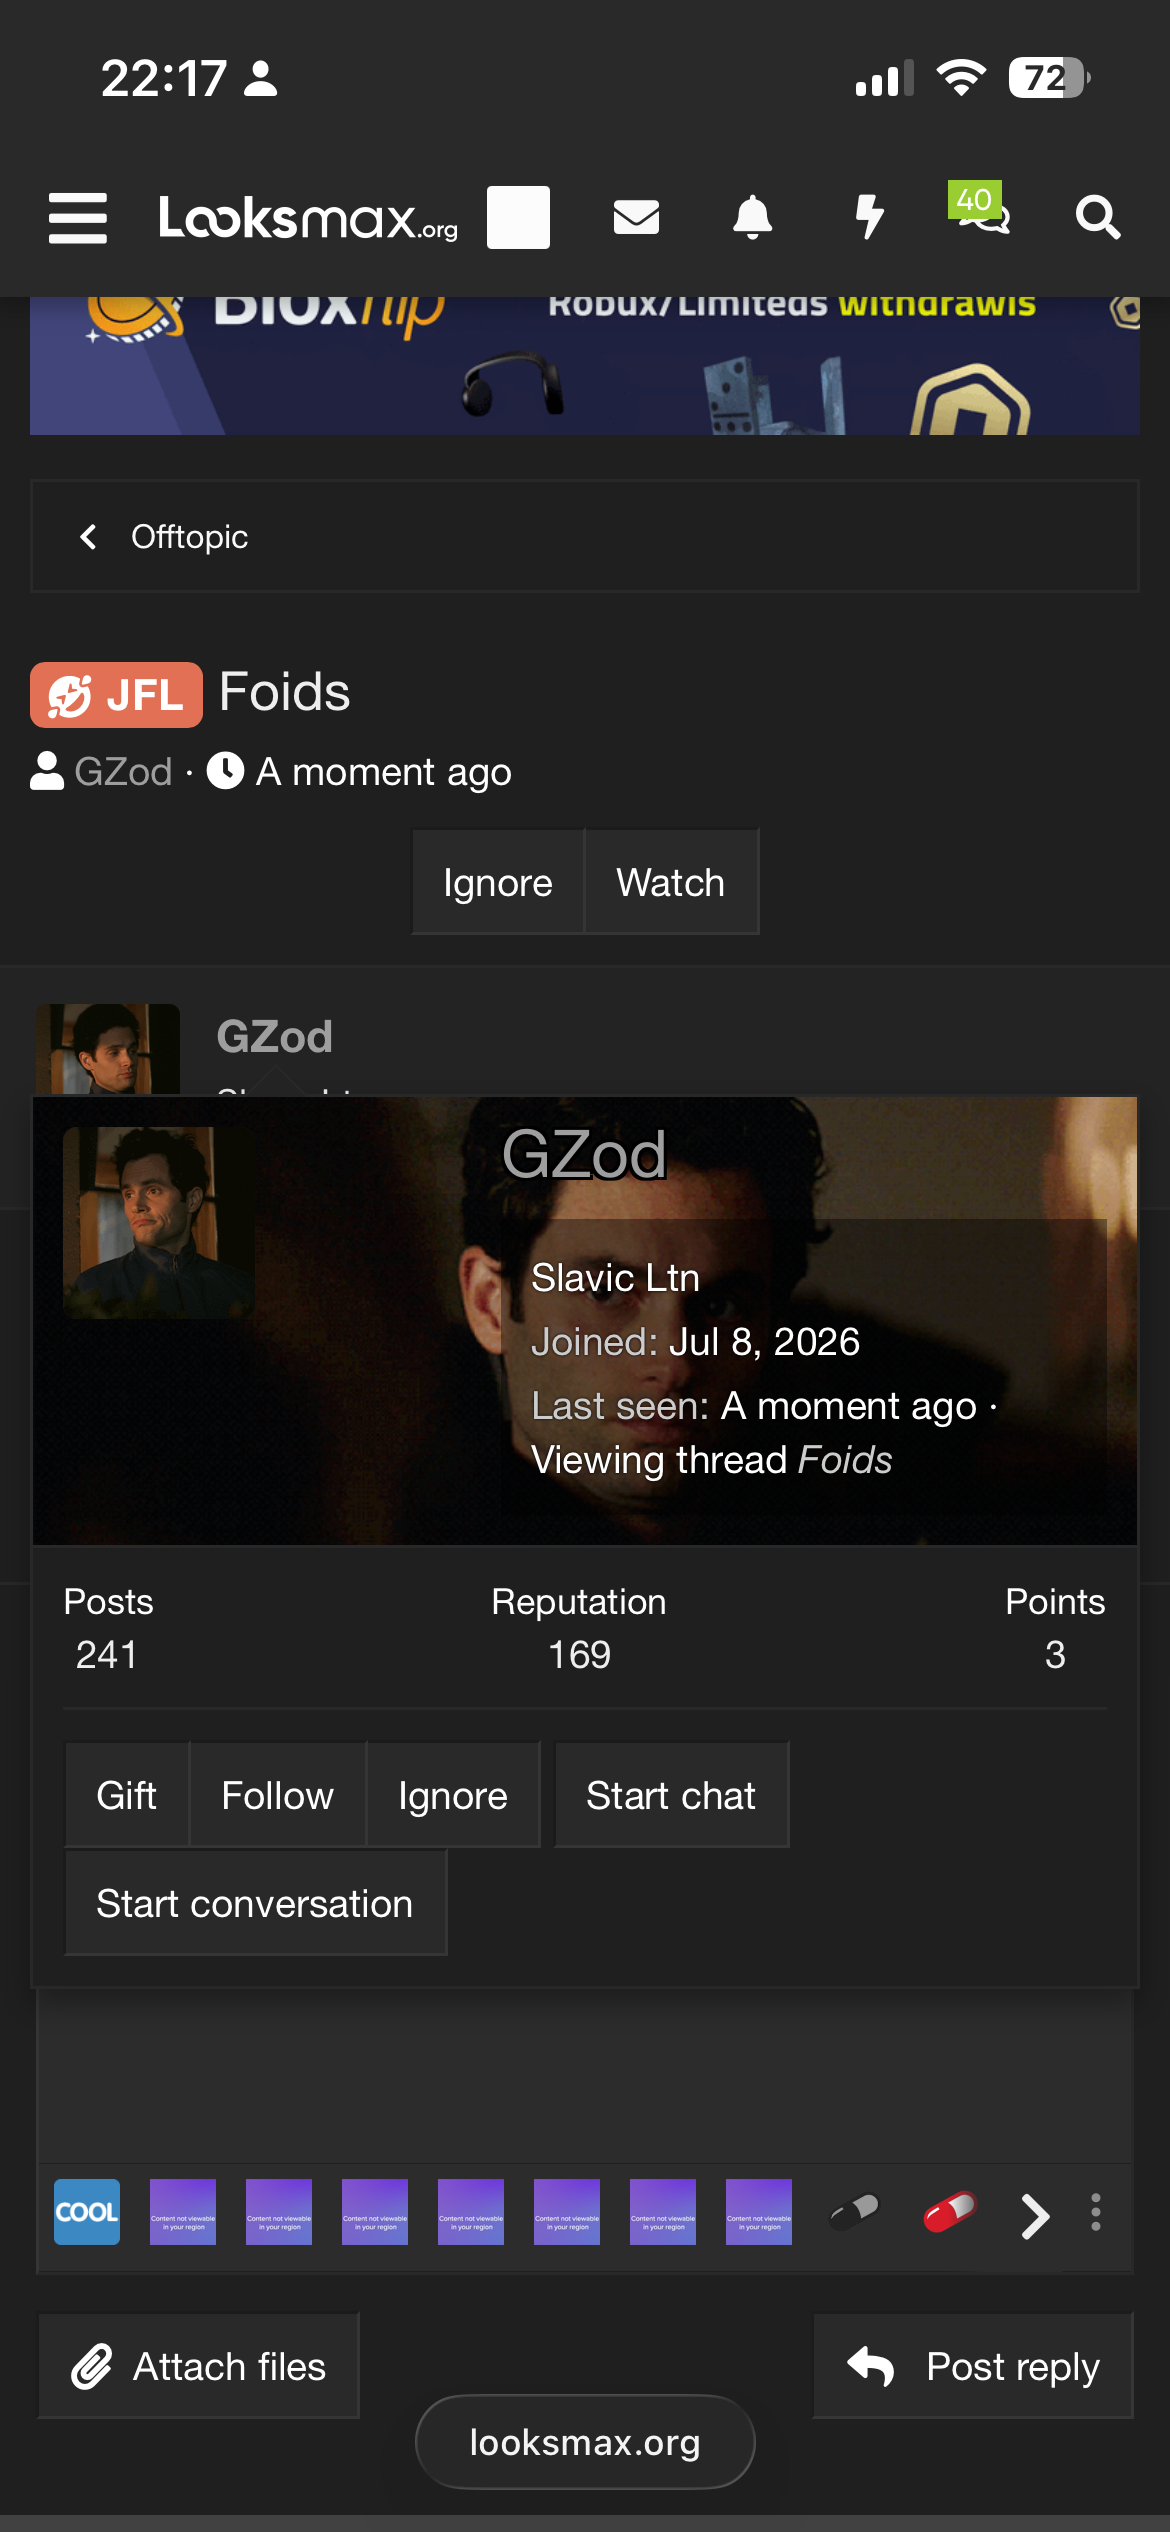Toggle Follow for user GZod

(x=278, y=1795)
